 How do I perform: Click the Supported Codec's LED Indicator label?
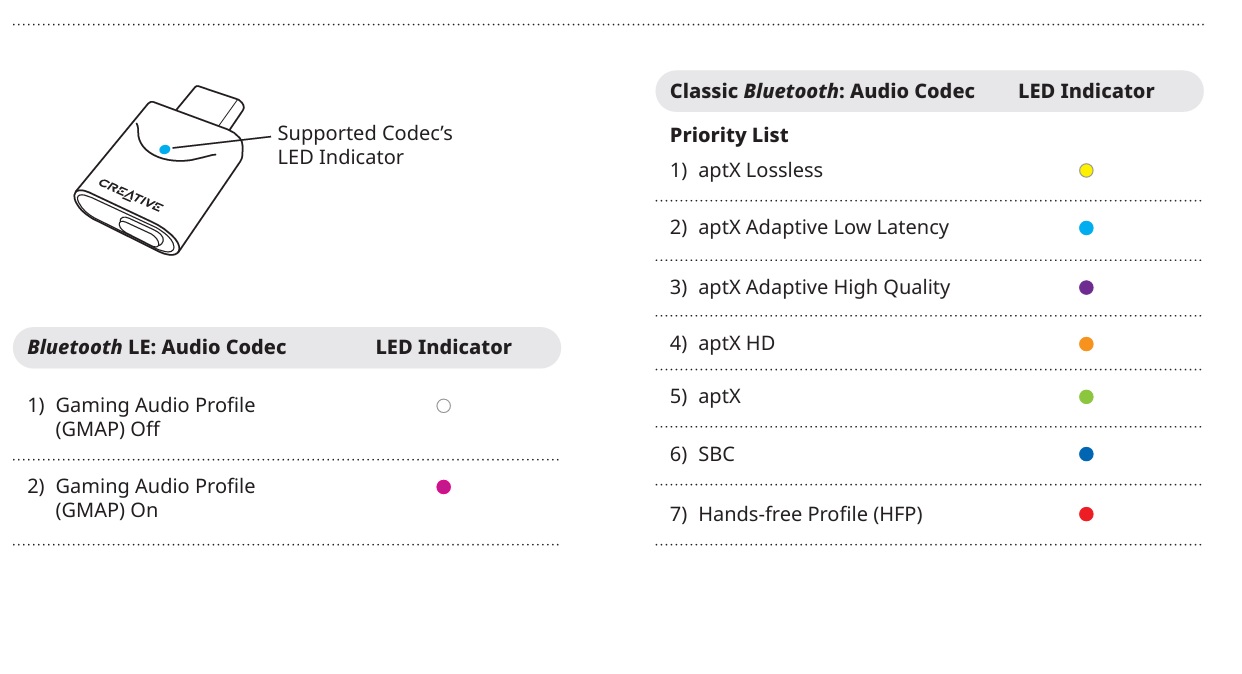364,145
